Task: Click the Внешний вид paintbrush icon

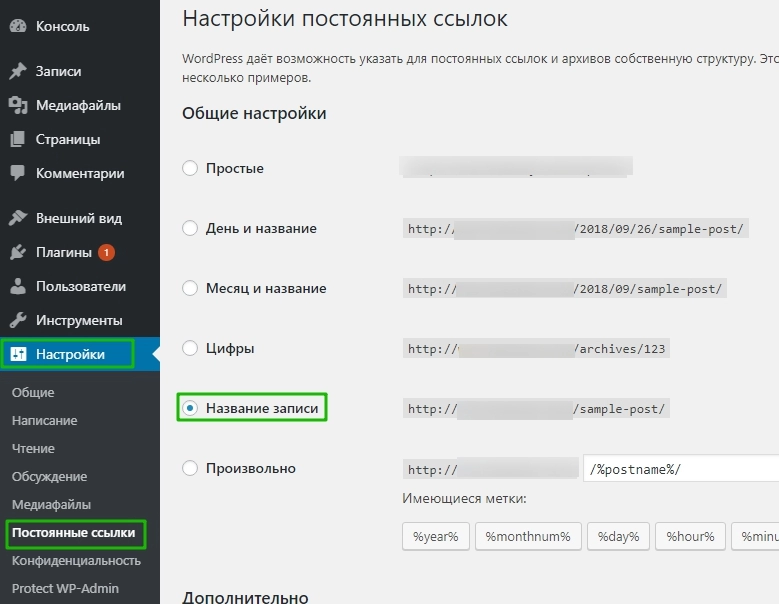Action: [x=18, y=218]
